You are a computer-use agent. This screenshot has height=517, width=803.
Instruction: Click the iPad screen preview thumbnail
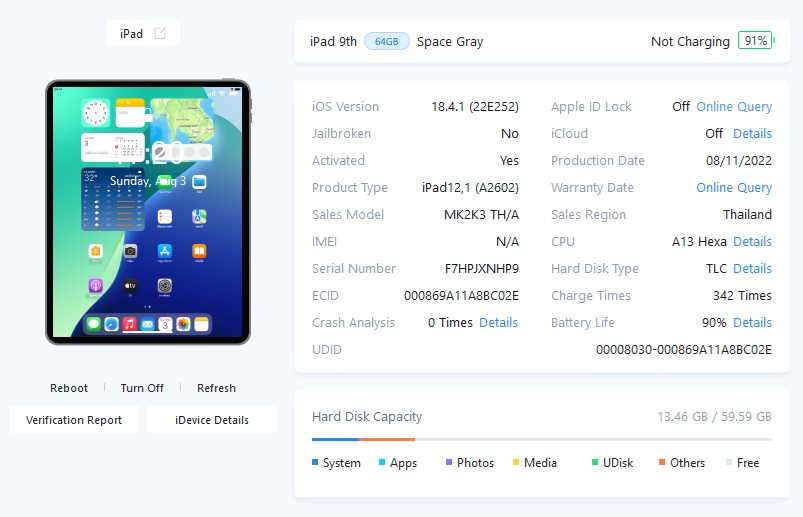(148, 212)
